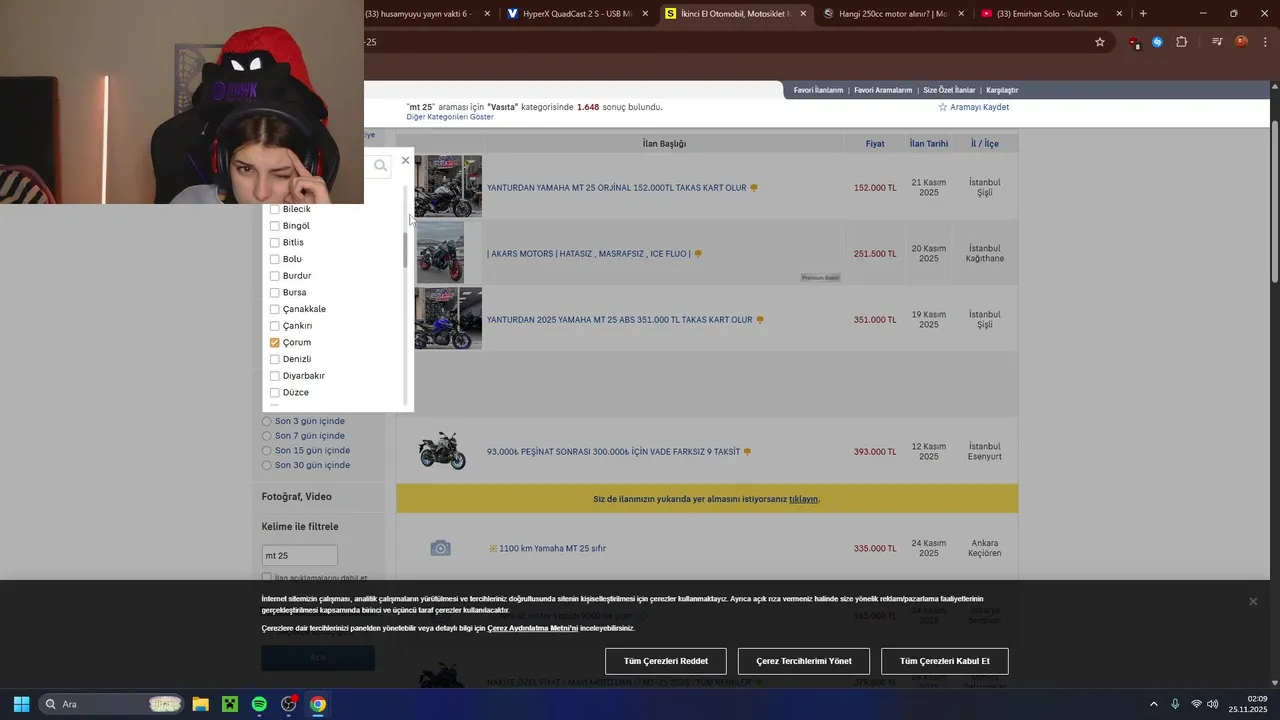Expand Diğer Kategorileri Göster
This screenshot has height=720, width=1280.
click(x=450, y=117)
